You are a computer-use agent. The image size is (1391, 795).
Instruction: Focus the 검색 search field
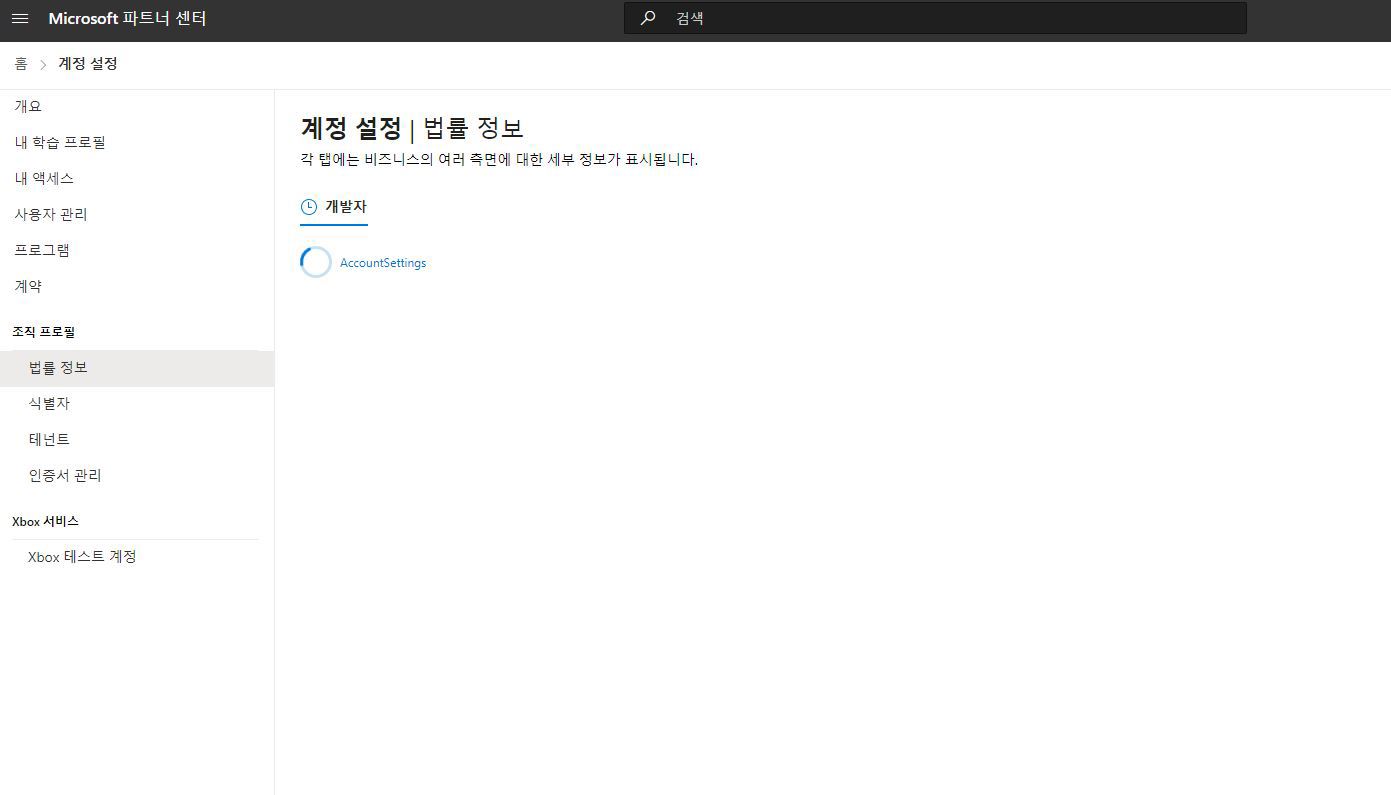pyautogui.click(x=935, y=18)
